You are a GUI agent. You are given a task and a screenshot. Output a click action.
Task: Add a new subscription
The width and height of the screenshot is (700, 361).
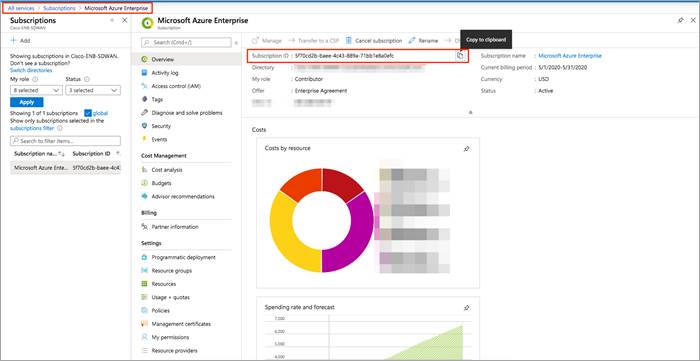click(20, 41)
